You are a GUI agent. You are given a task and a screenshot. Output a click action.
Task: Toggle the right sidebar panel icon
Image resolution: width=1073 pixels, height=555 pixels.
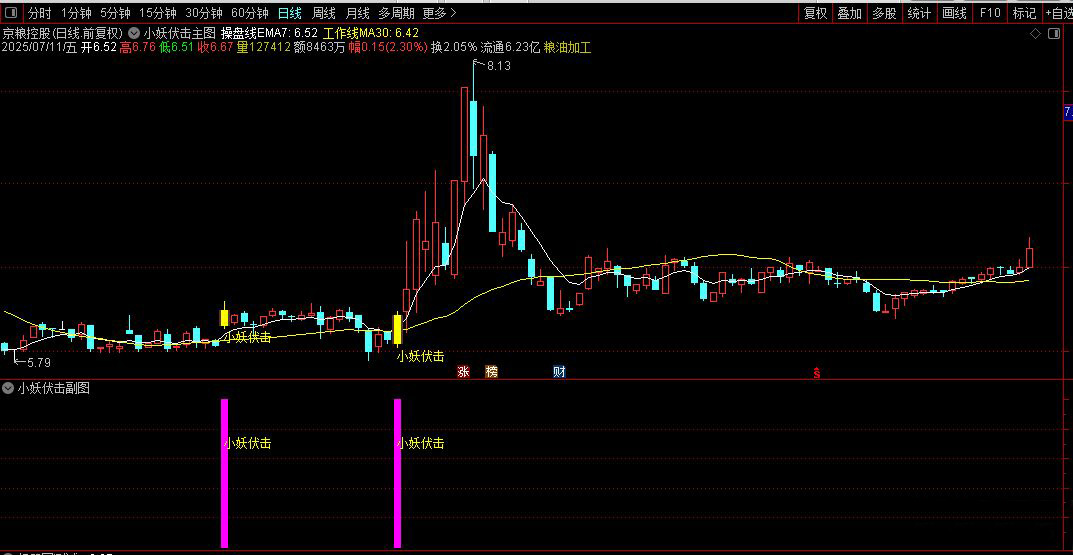tap(1054, 34)
